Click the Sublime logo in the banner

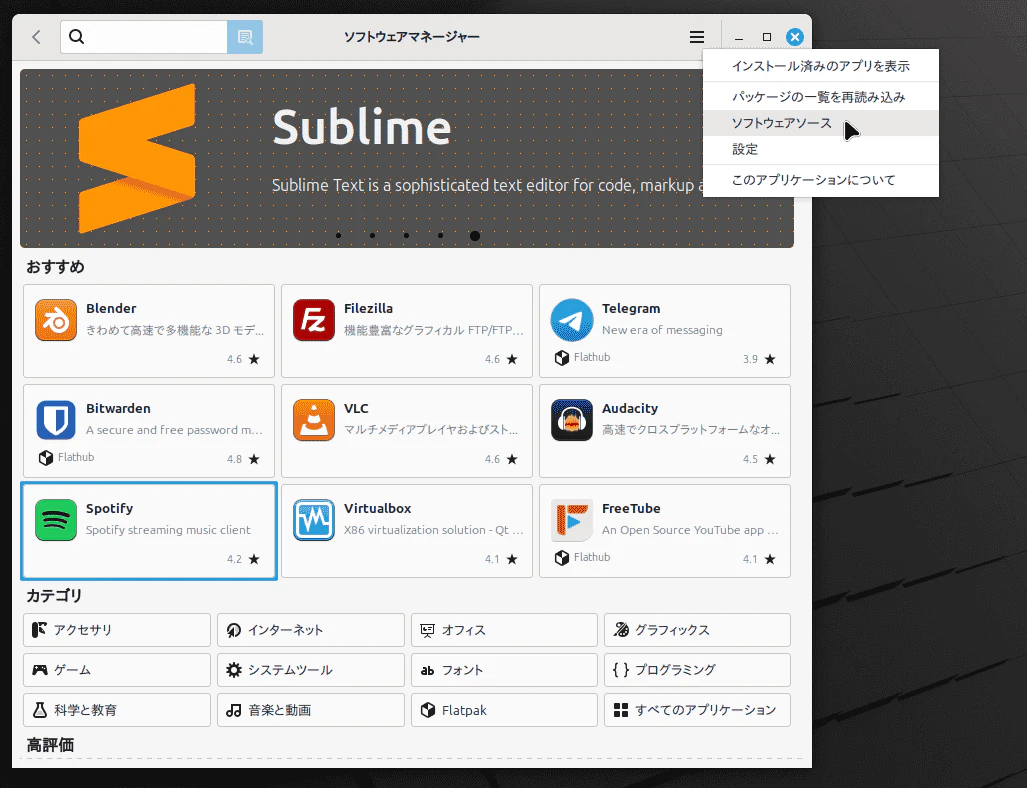coord(137,158)
